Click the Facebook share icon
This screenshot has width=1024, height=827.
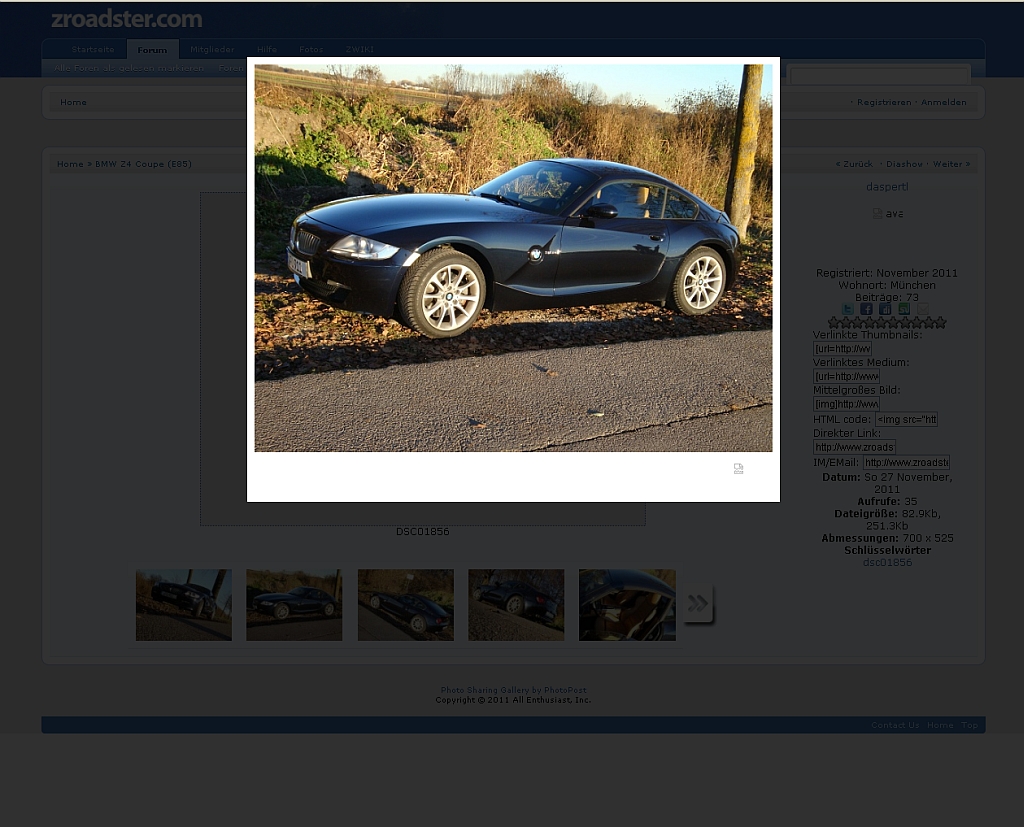click(867, 309)
